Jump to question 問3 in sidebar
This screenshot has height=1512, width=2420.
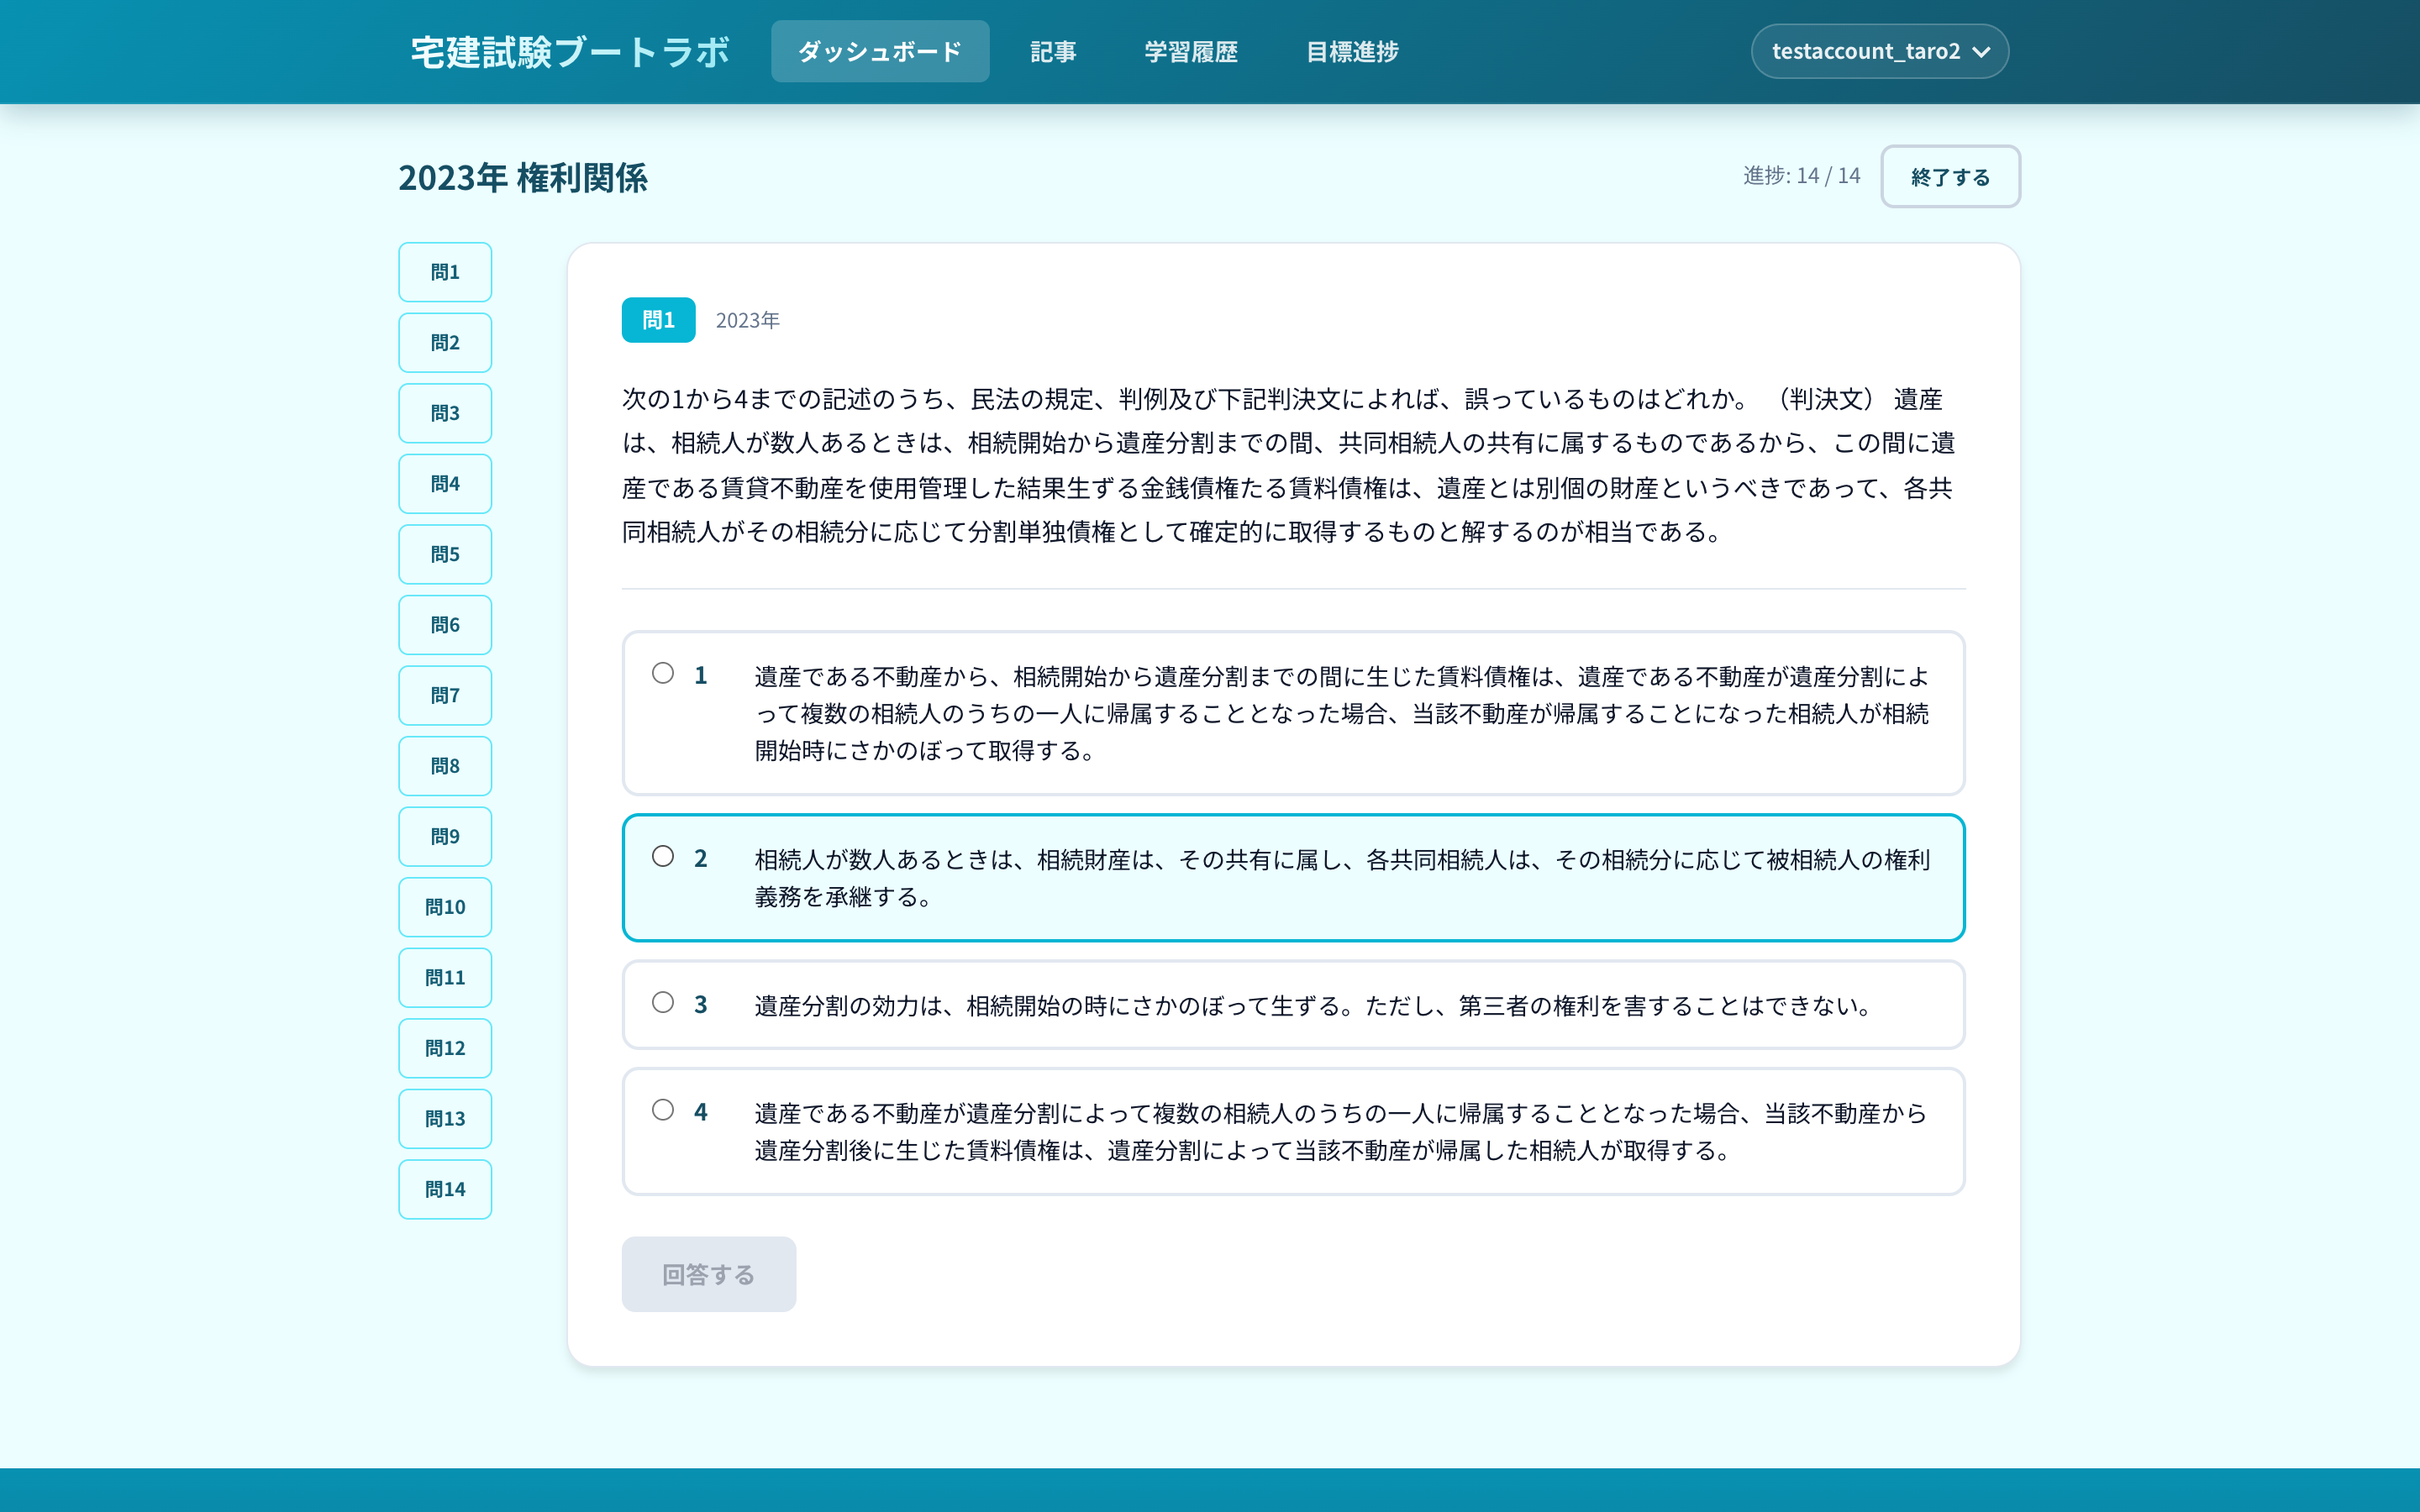click(445, 413)
